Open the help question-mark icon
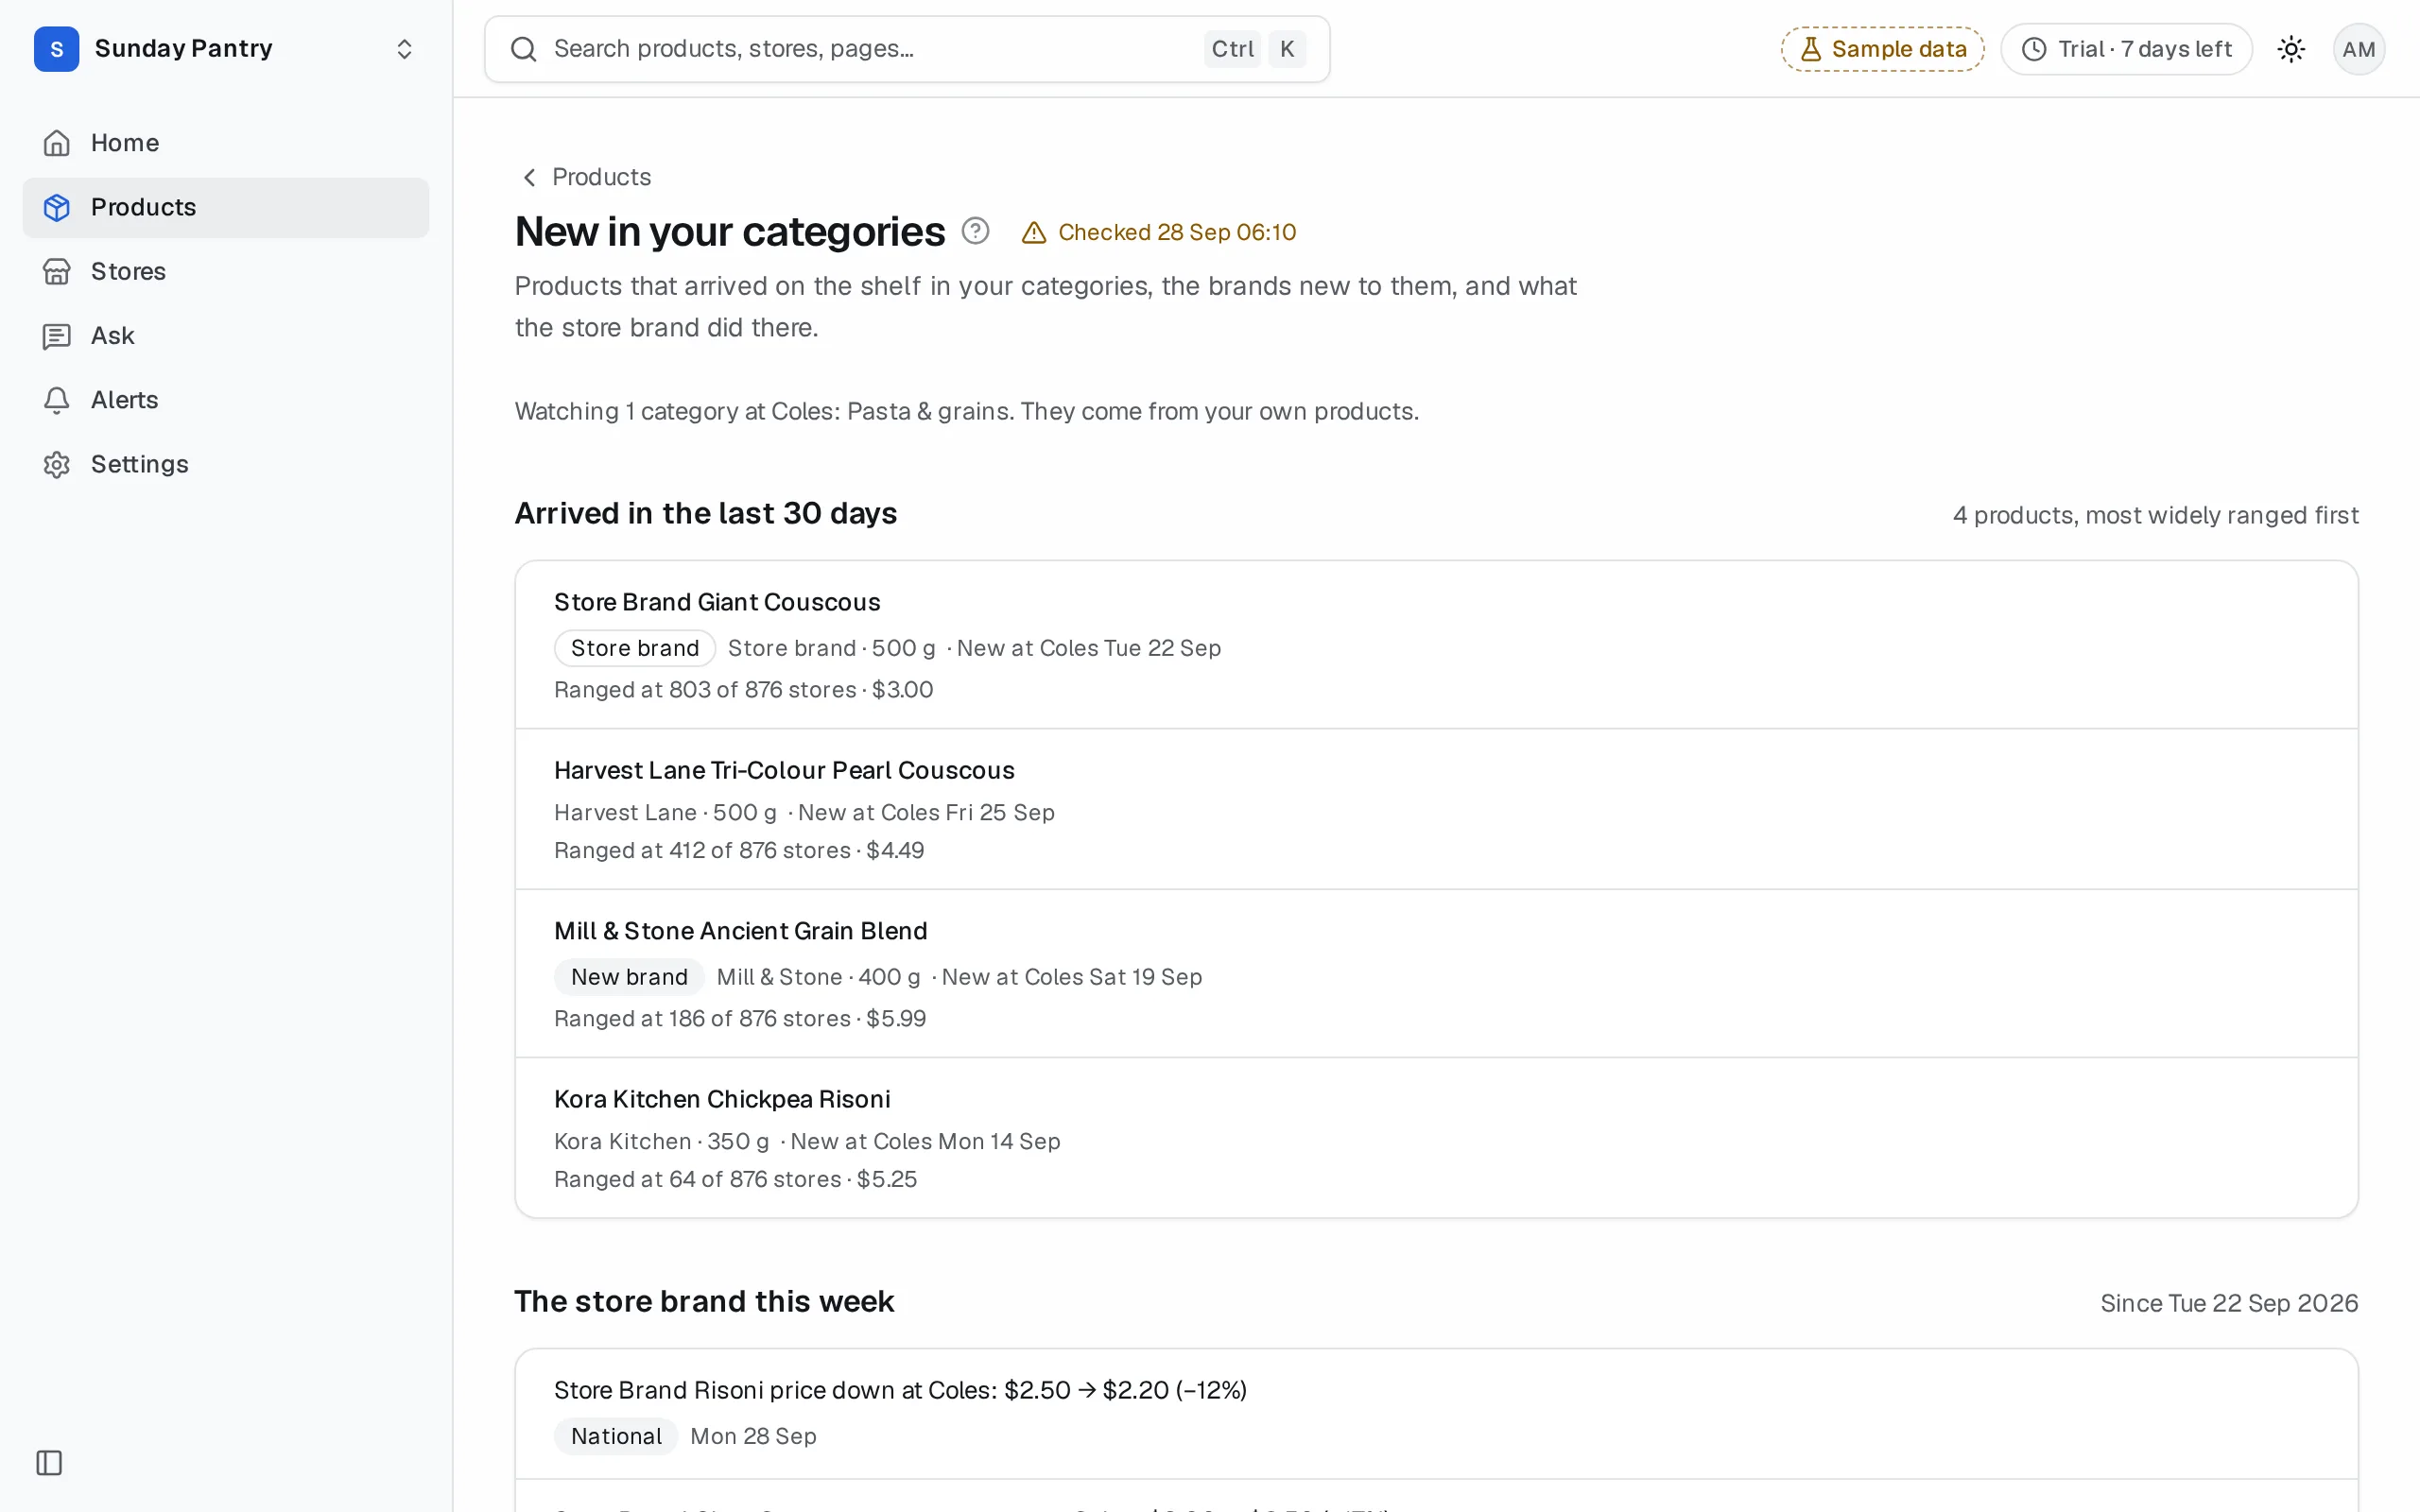Viewport: 2420px width, 1512px height. click(975, 231)
